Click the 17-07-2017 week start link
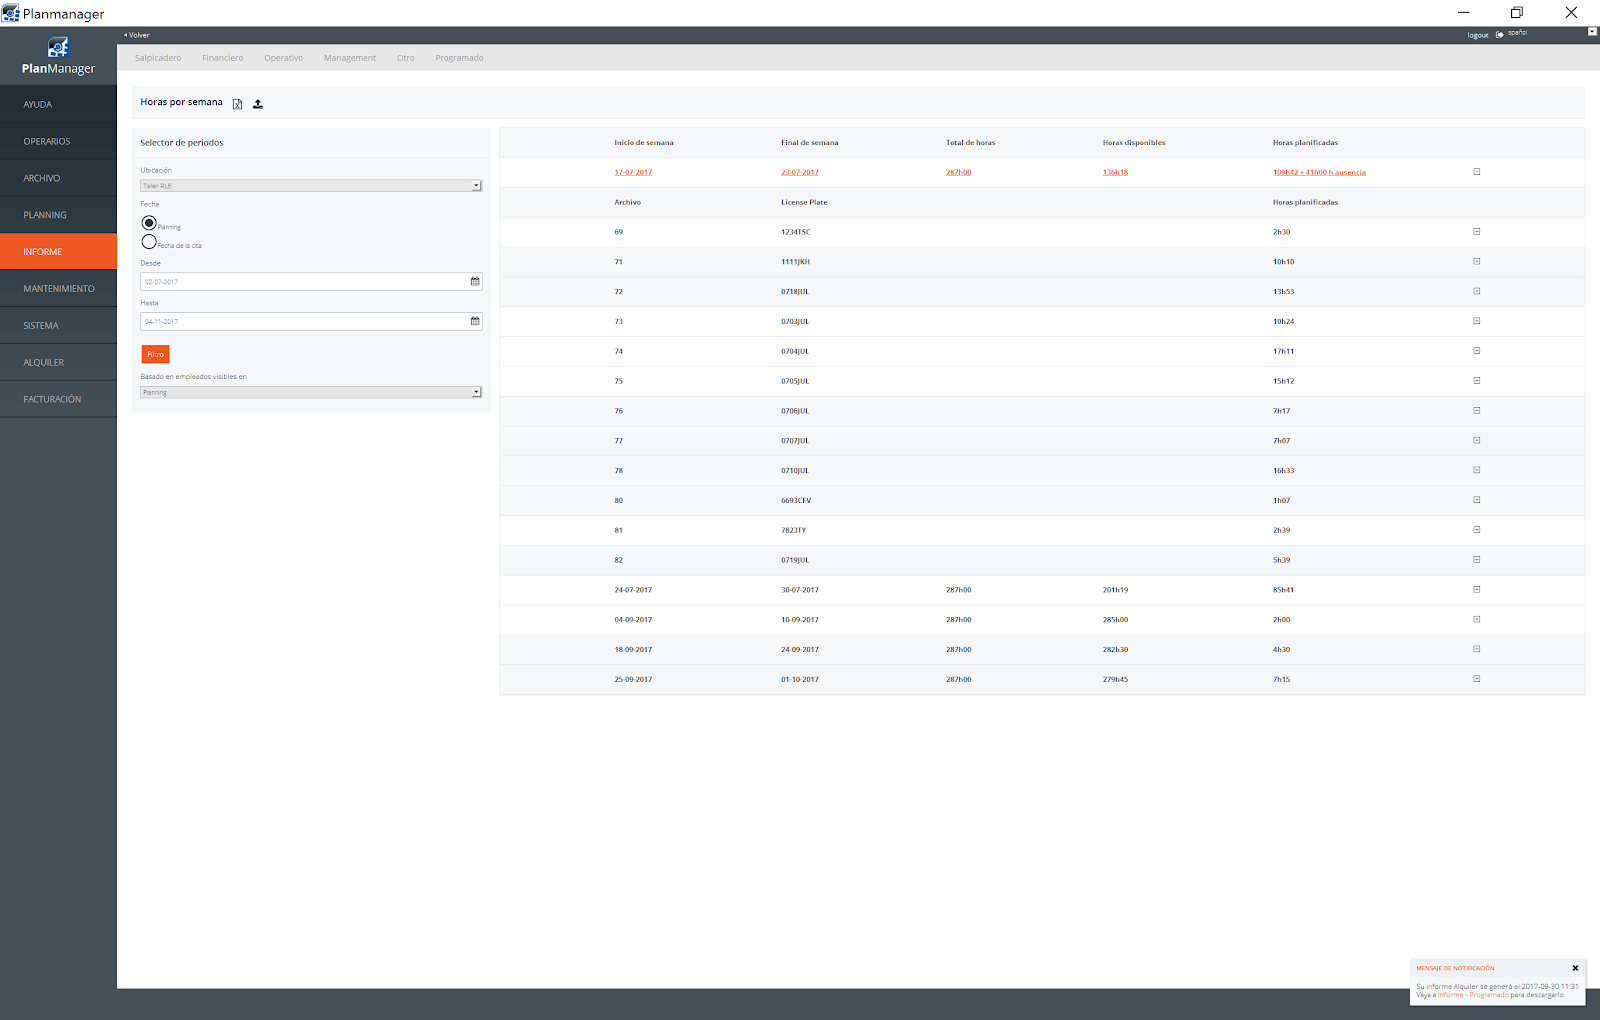The image size is (1600, 1020). click(x=633, y=172)
